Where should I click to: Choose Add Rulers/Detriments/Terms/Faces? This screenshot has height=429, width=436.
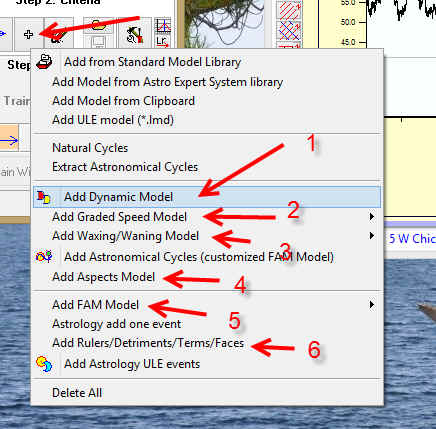click(x=148, y=343)
